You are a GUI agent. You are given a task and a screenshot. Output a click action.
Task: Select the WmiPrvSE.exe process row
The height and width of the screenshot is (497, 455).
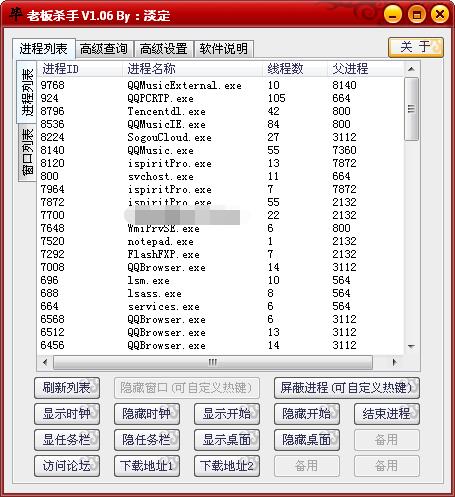[220, 228]
